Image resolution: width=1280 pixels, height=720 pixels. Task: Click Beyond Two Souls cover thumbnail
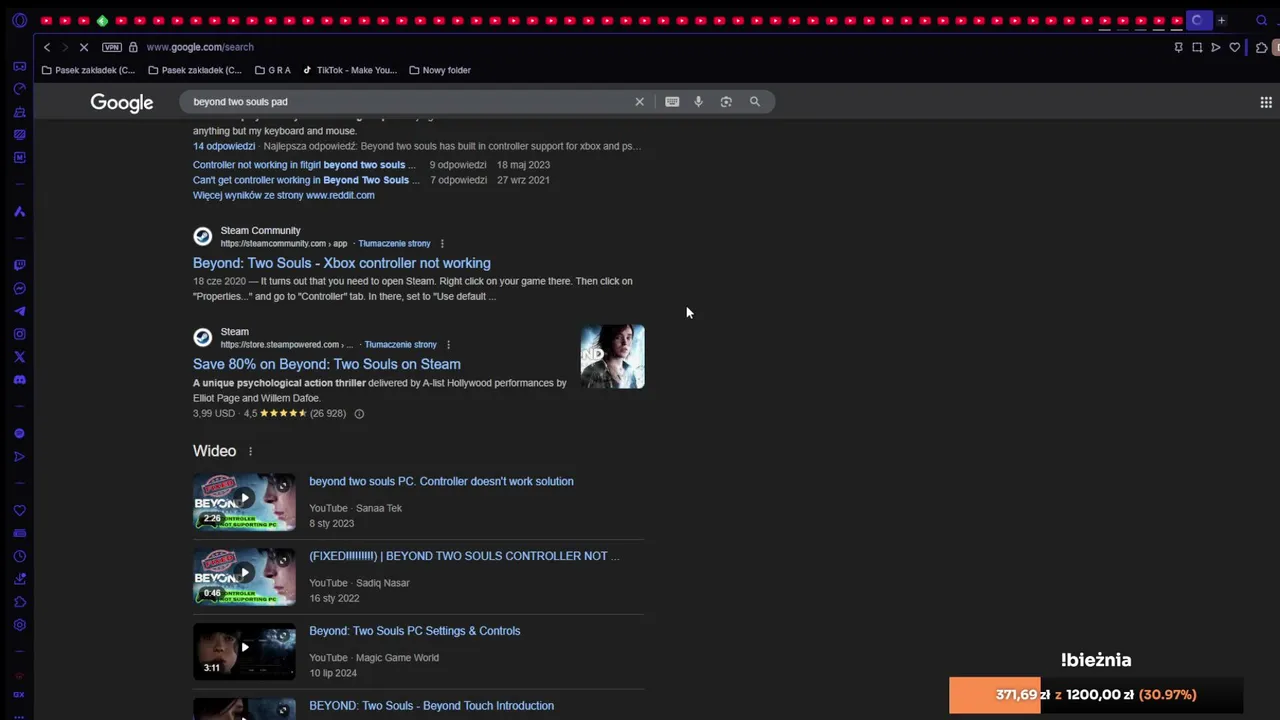click(x=613, y=356)
